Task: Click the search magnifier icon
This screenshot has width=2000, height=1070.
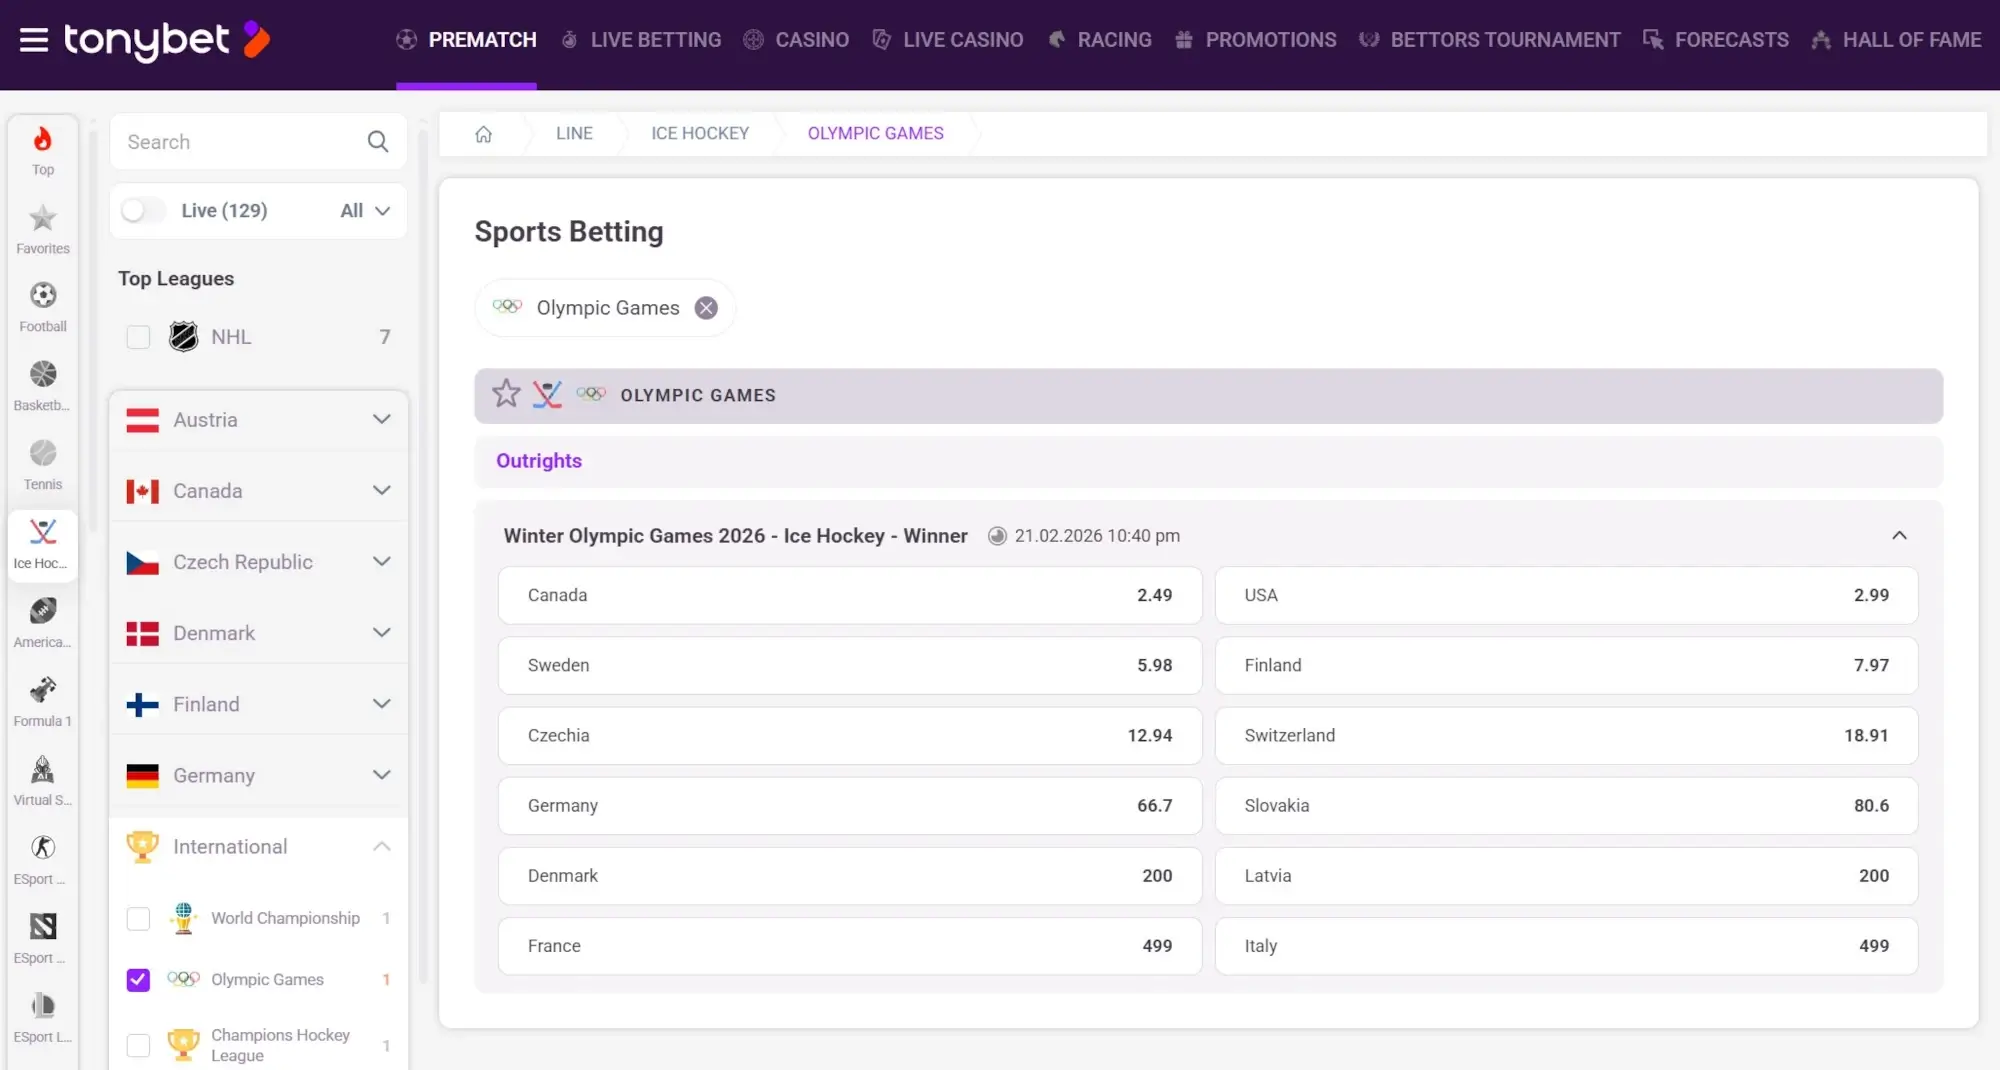Action: [377, 141]
